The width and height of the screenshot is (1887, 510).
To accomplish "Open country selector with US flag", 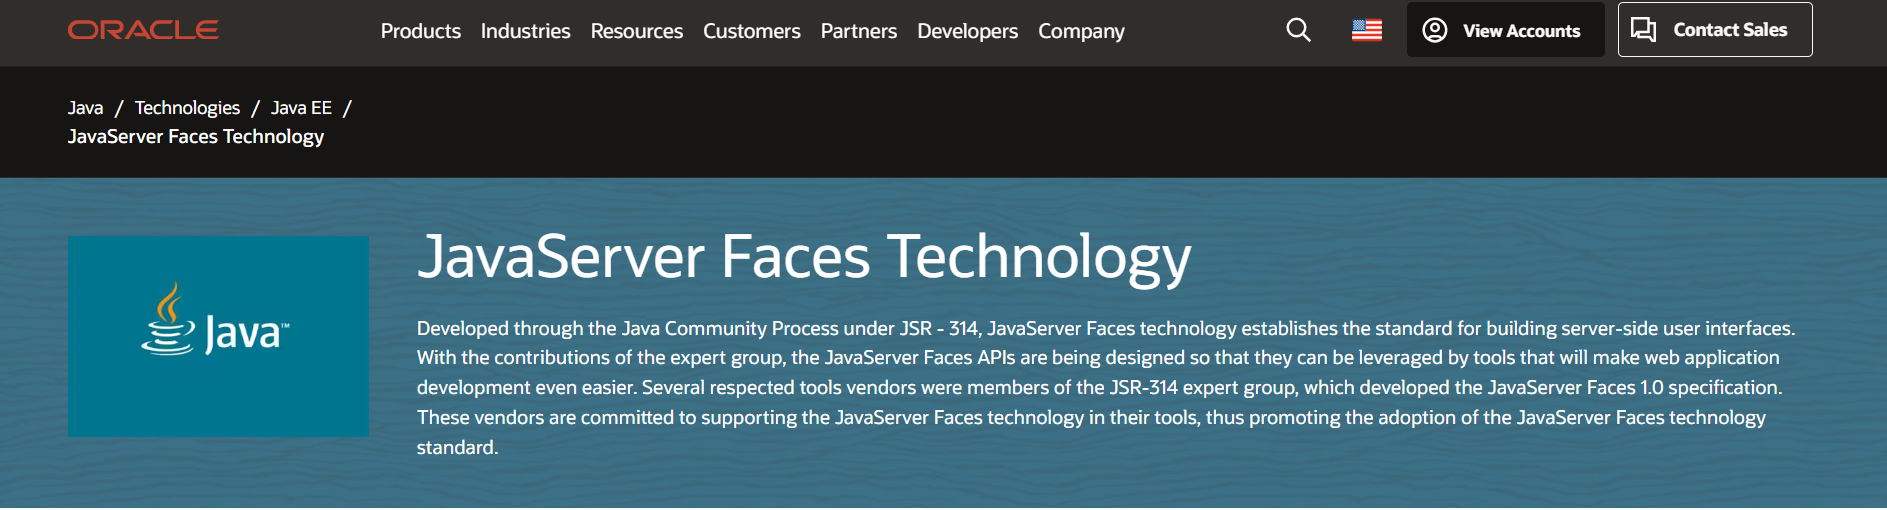I will pos(1366,30).
